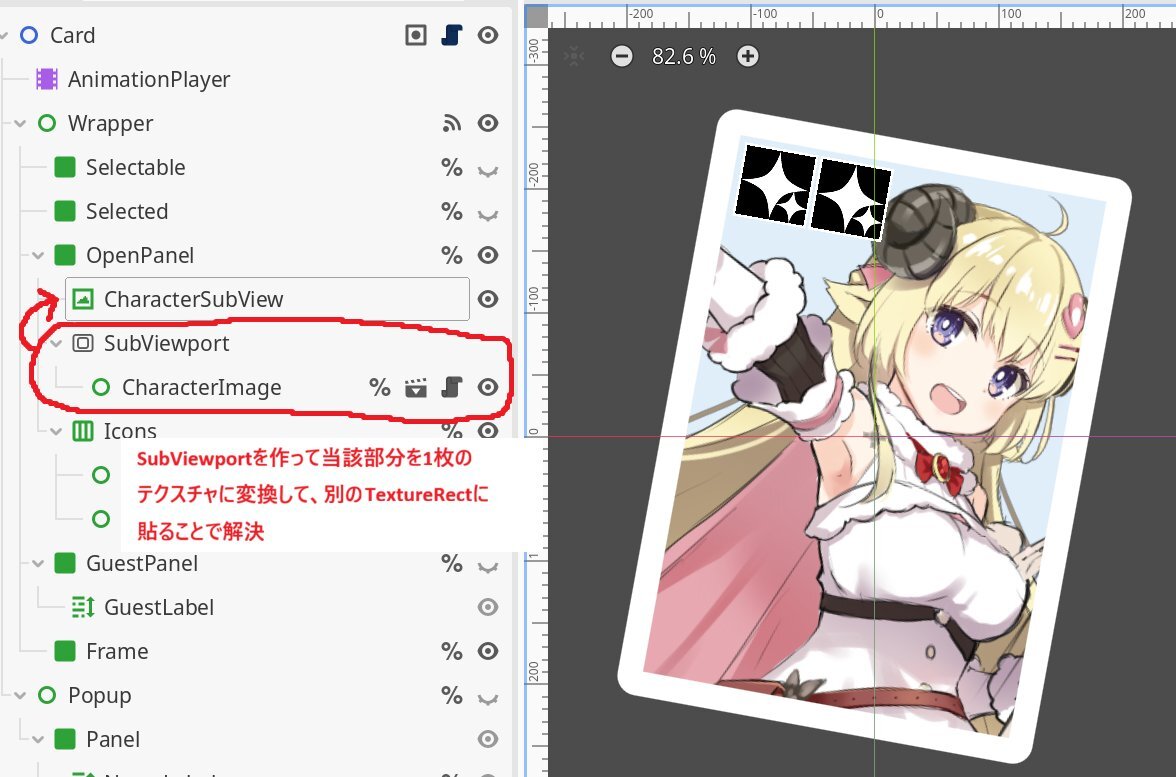Show the hidden Selected node
Viewport: 1176px width, 777px height.
488,215
